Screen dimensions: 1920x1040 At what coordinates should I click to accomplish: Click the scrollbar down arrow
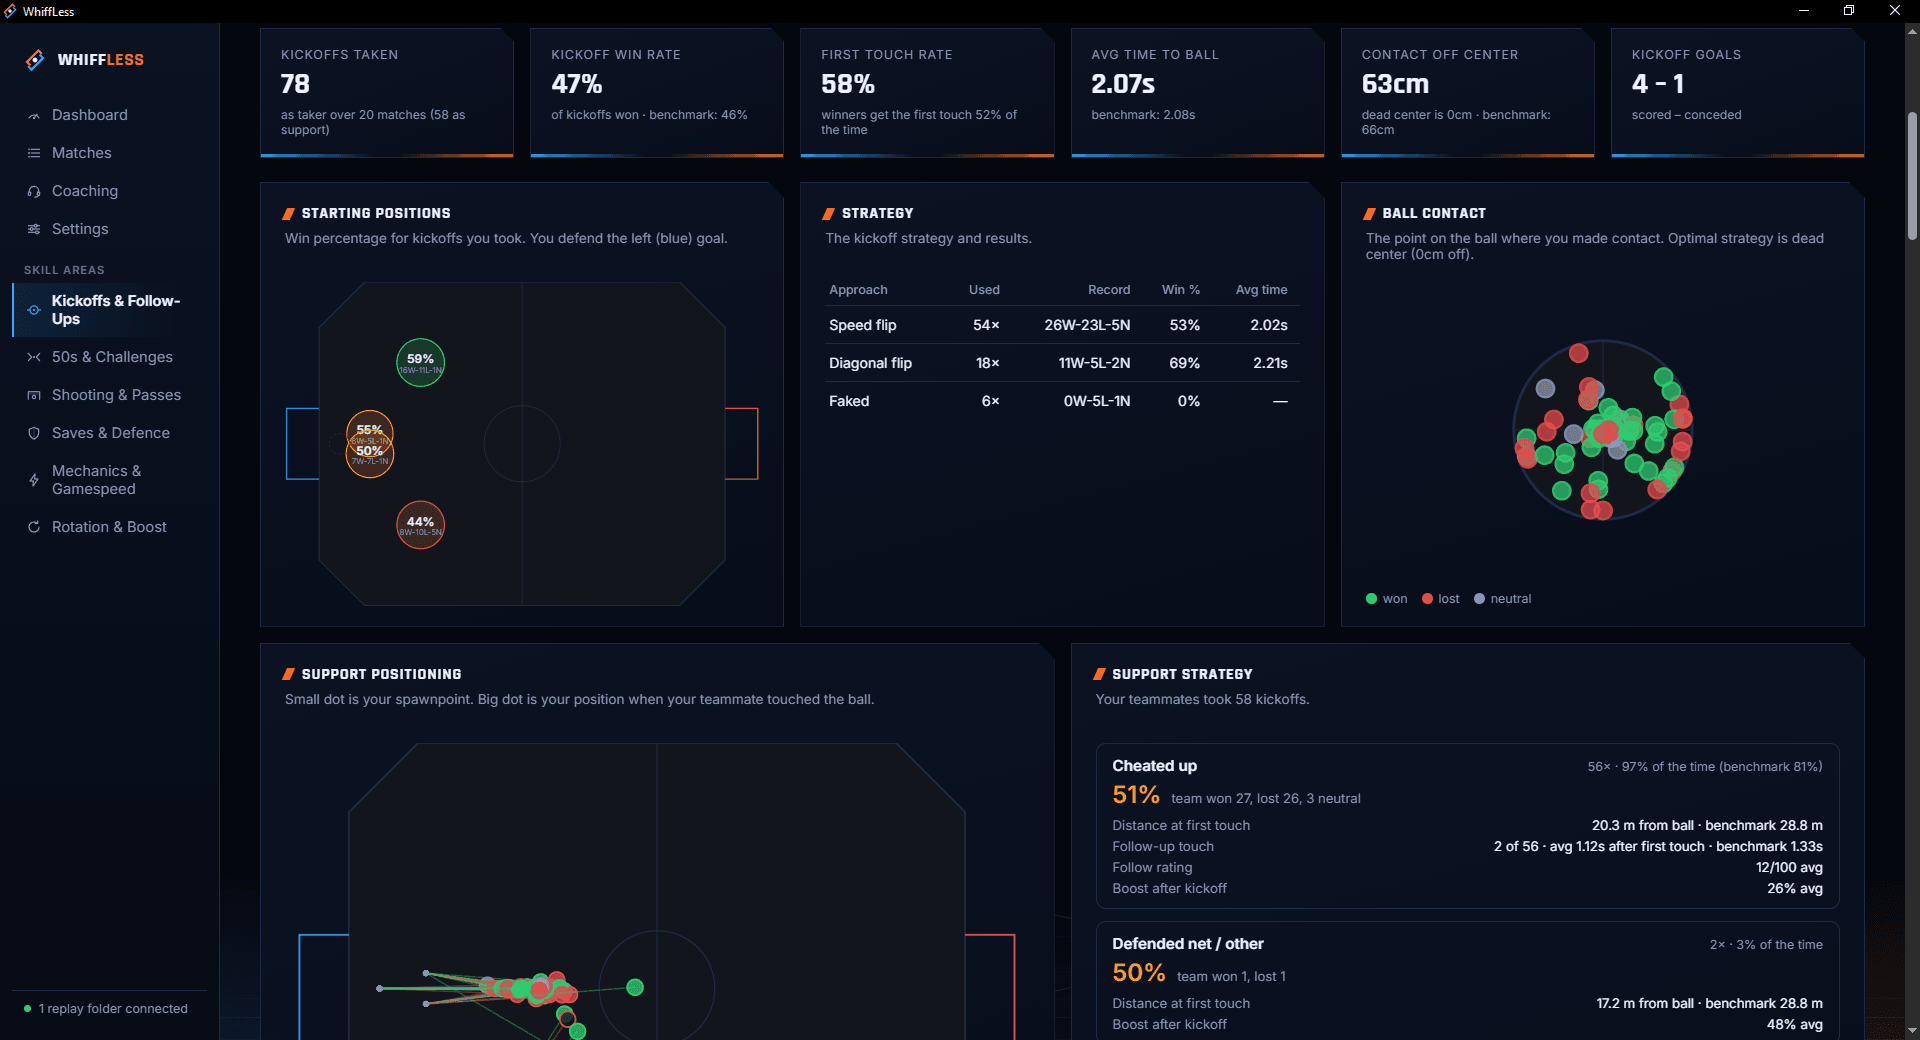click(1912, 1030)
